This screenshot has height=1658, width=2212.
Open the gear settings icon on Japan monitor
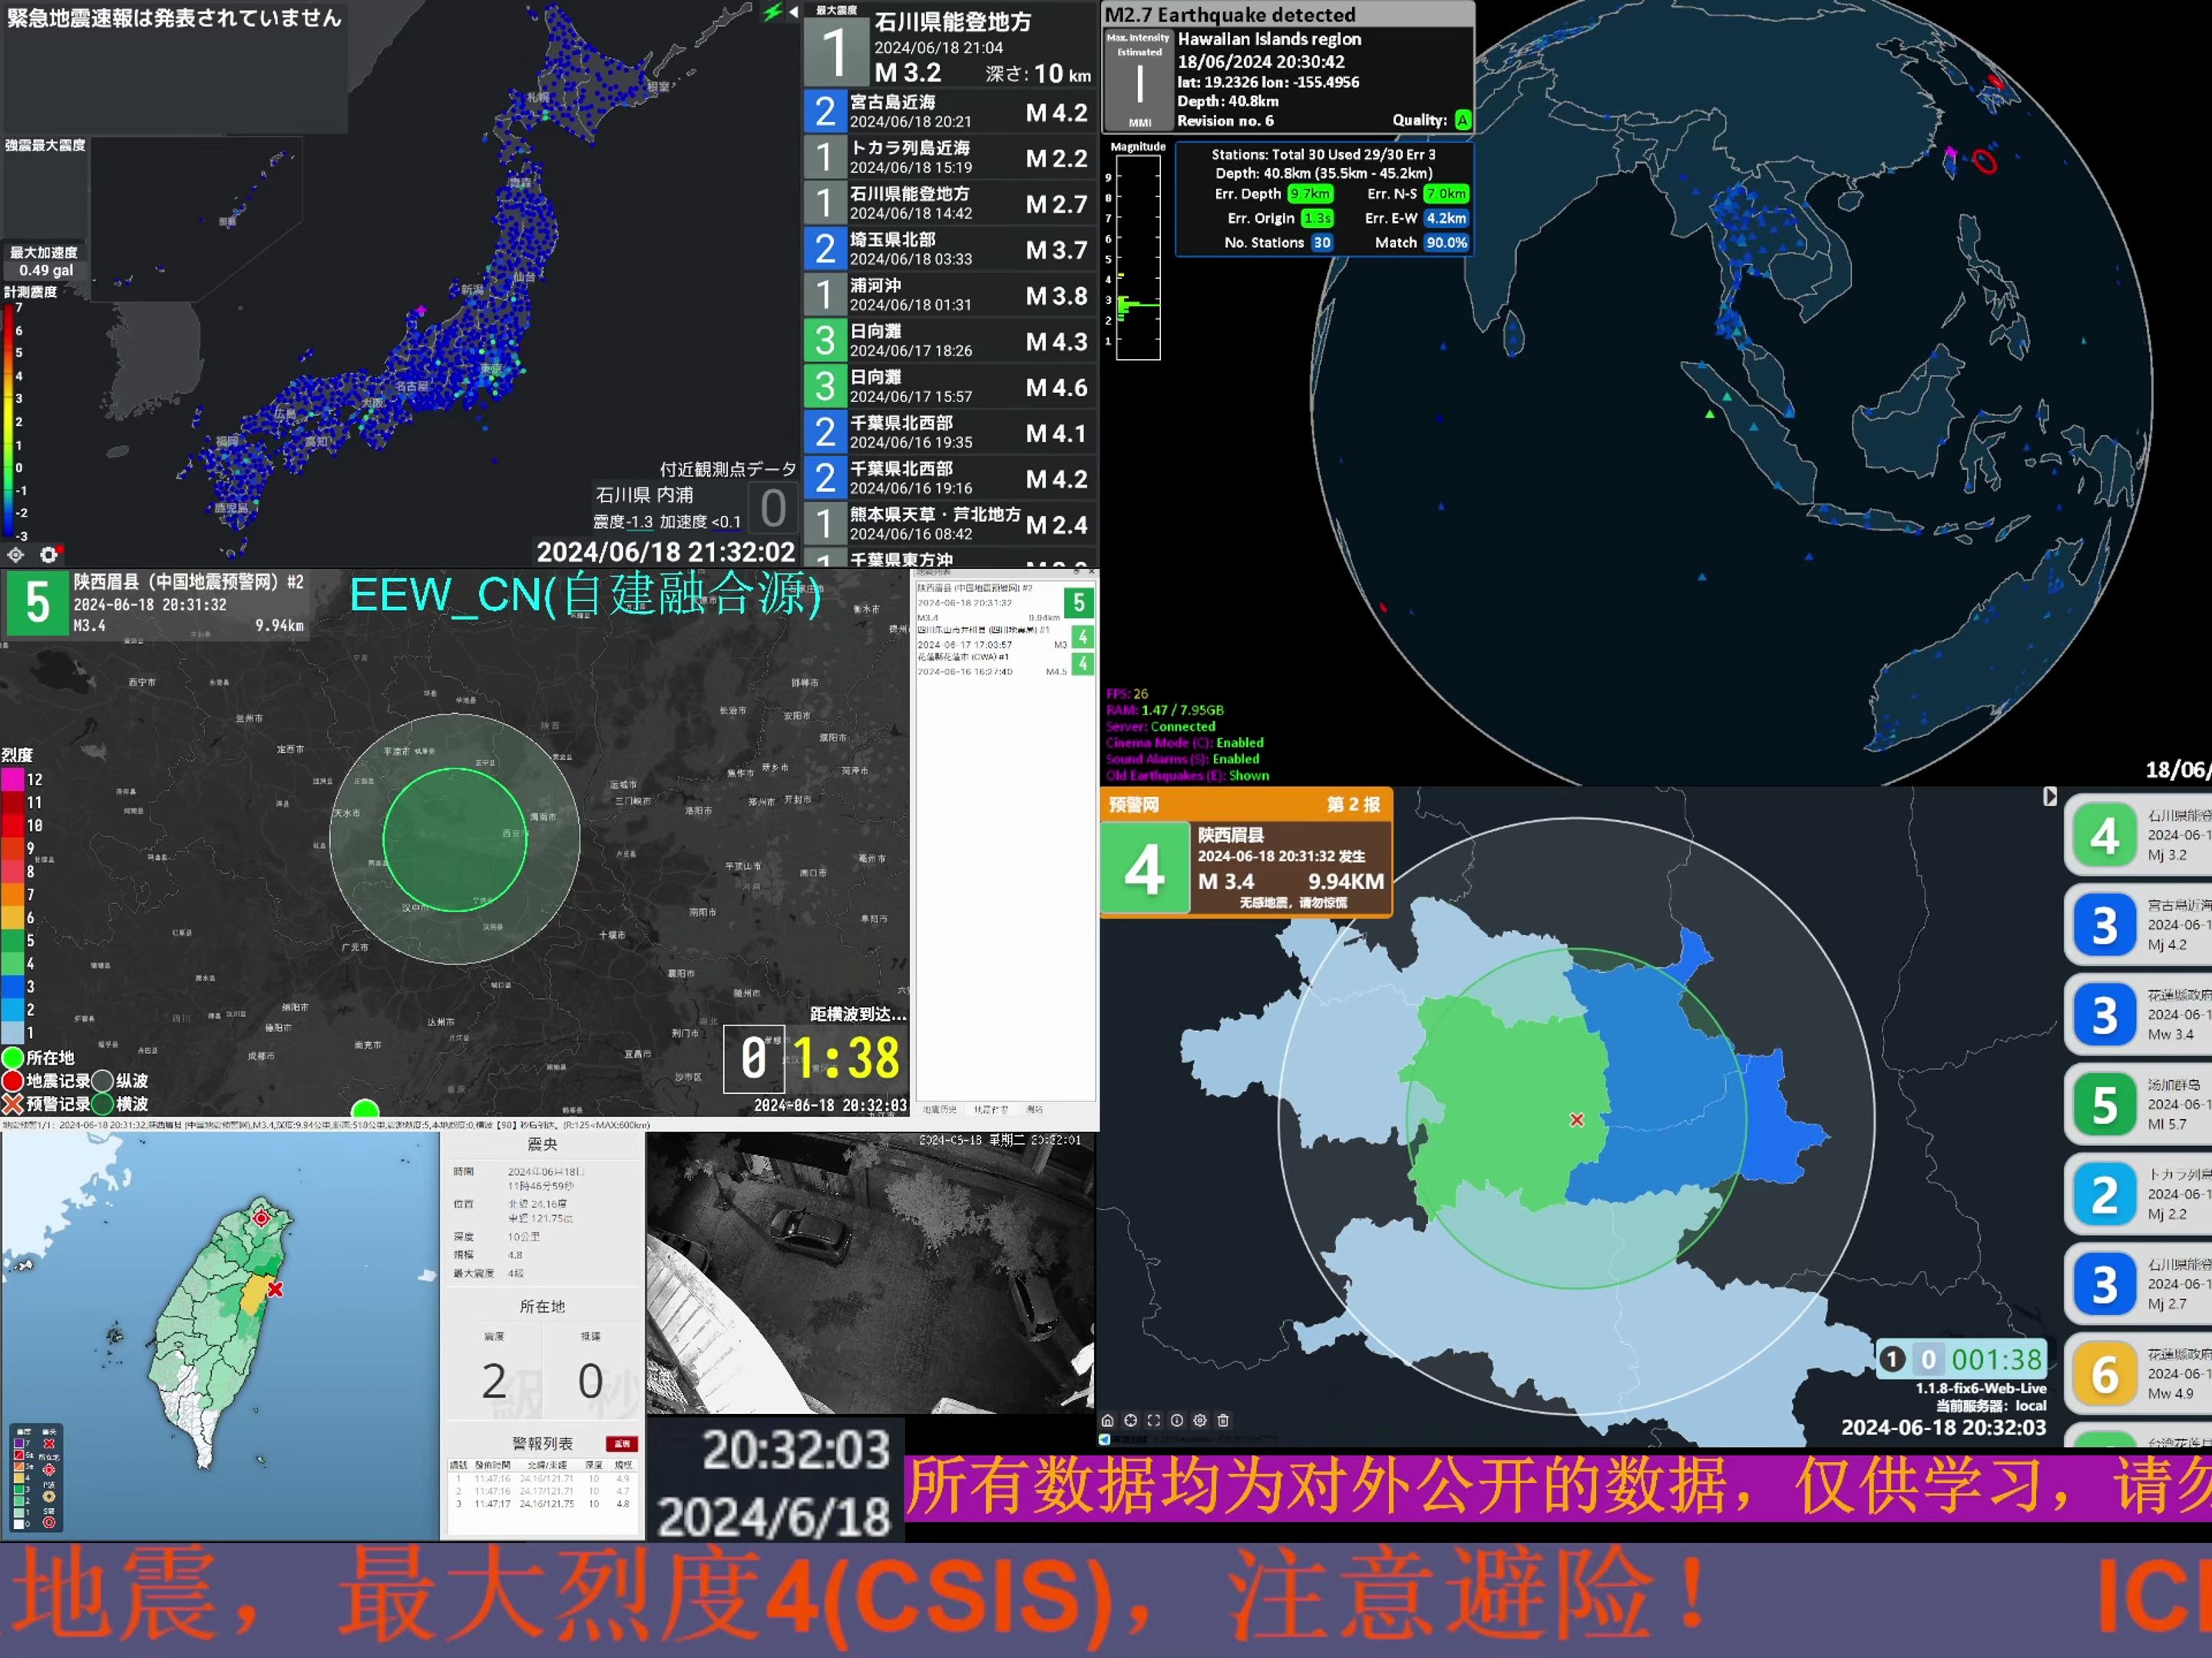49,554
